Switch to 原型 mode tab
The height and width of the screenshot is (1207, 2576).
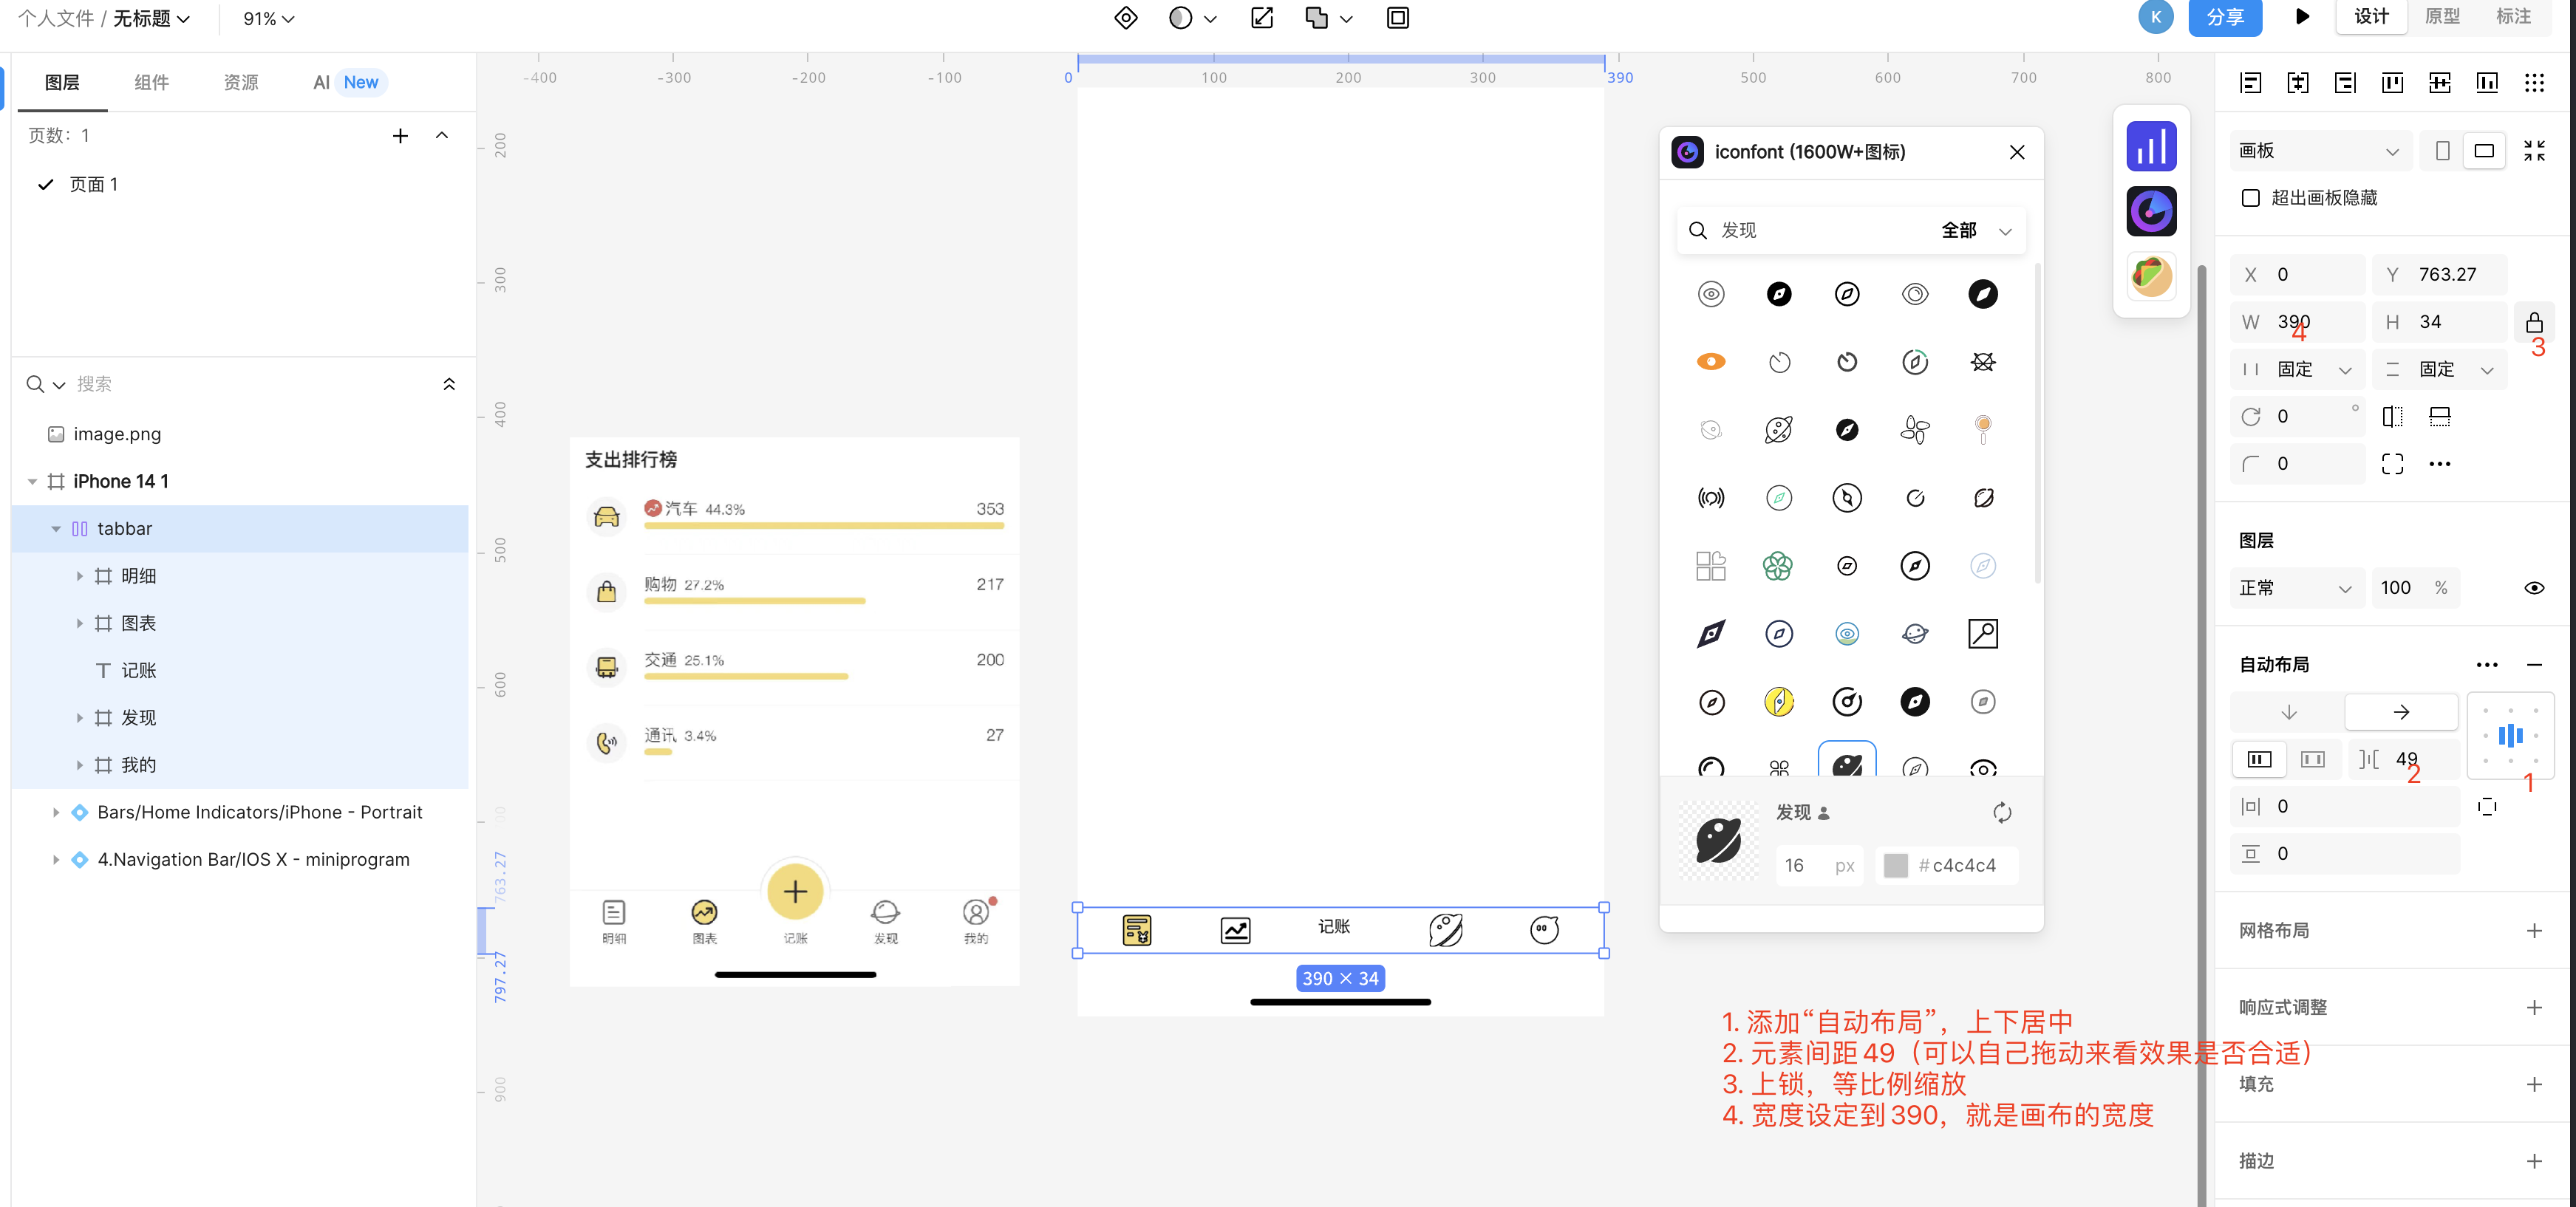point(2441,17)
